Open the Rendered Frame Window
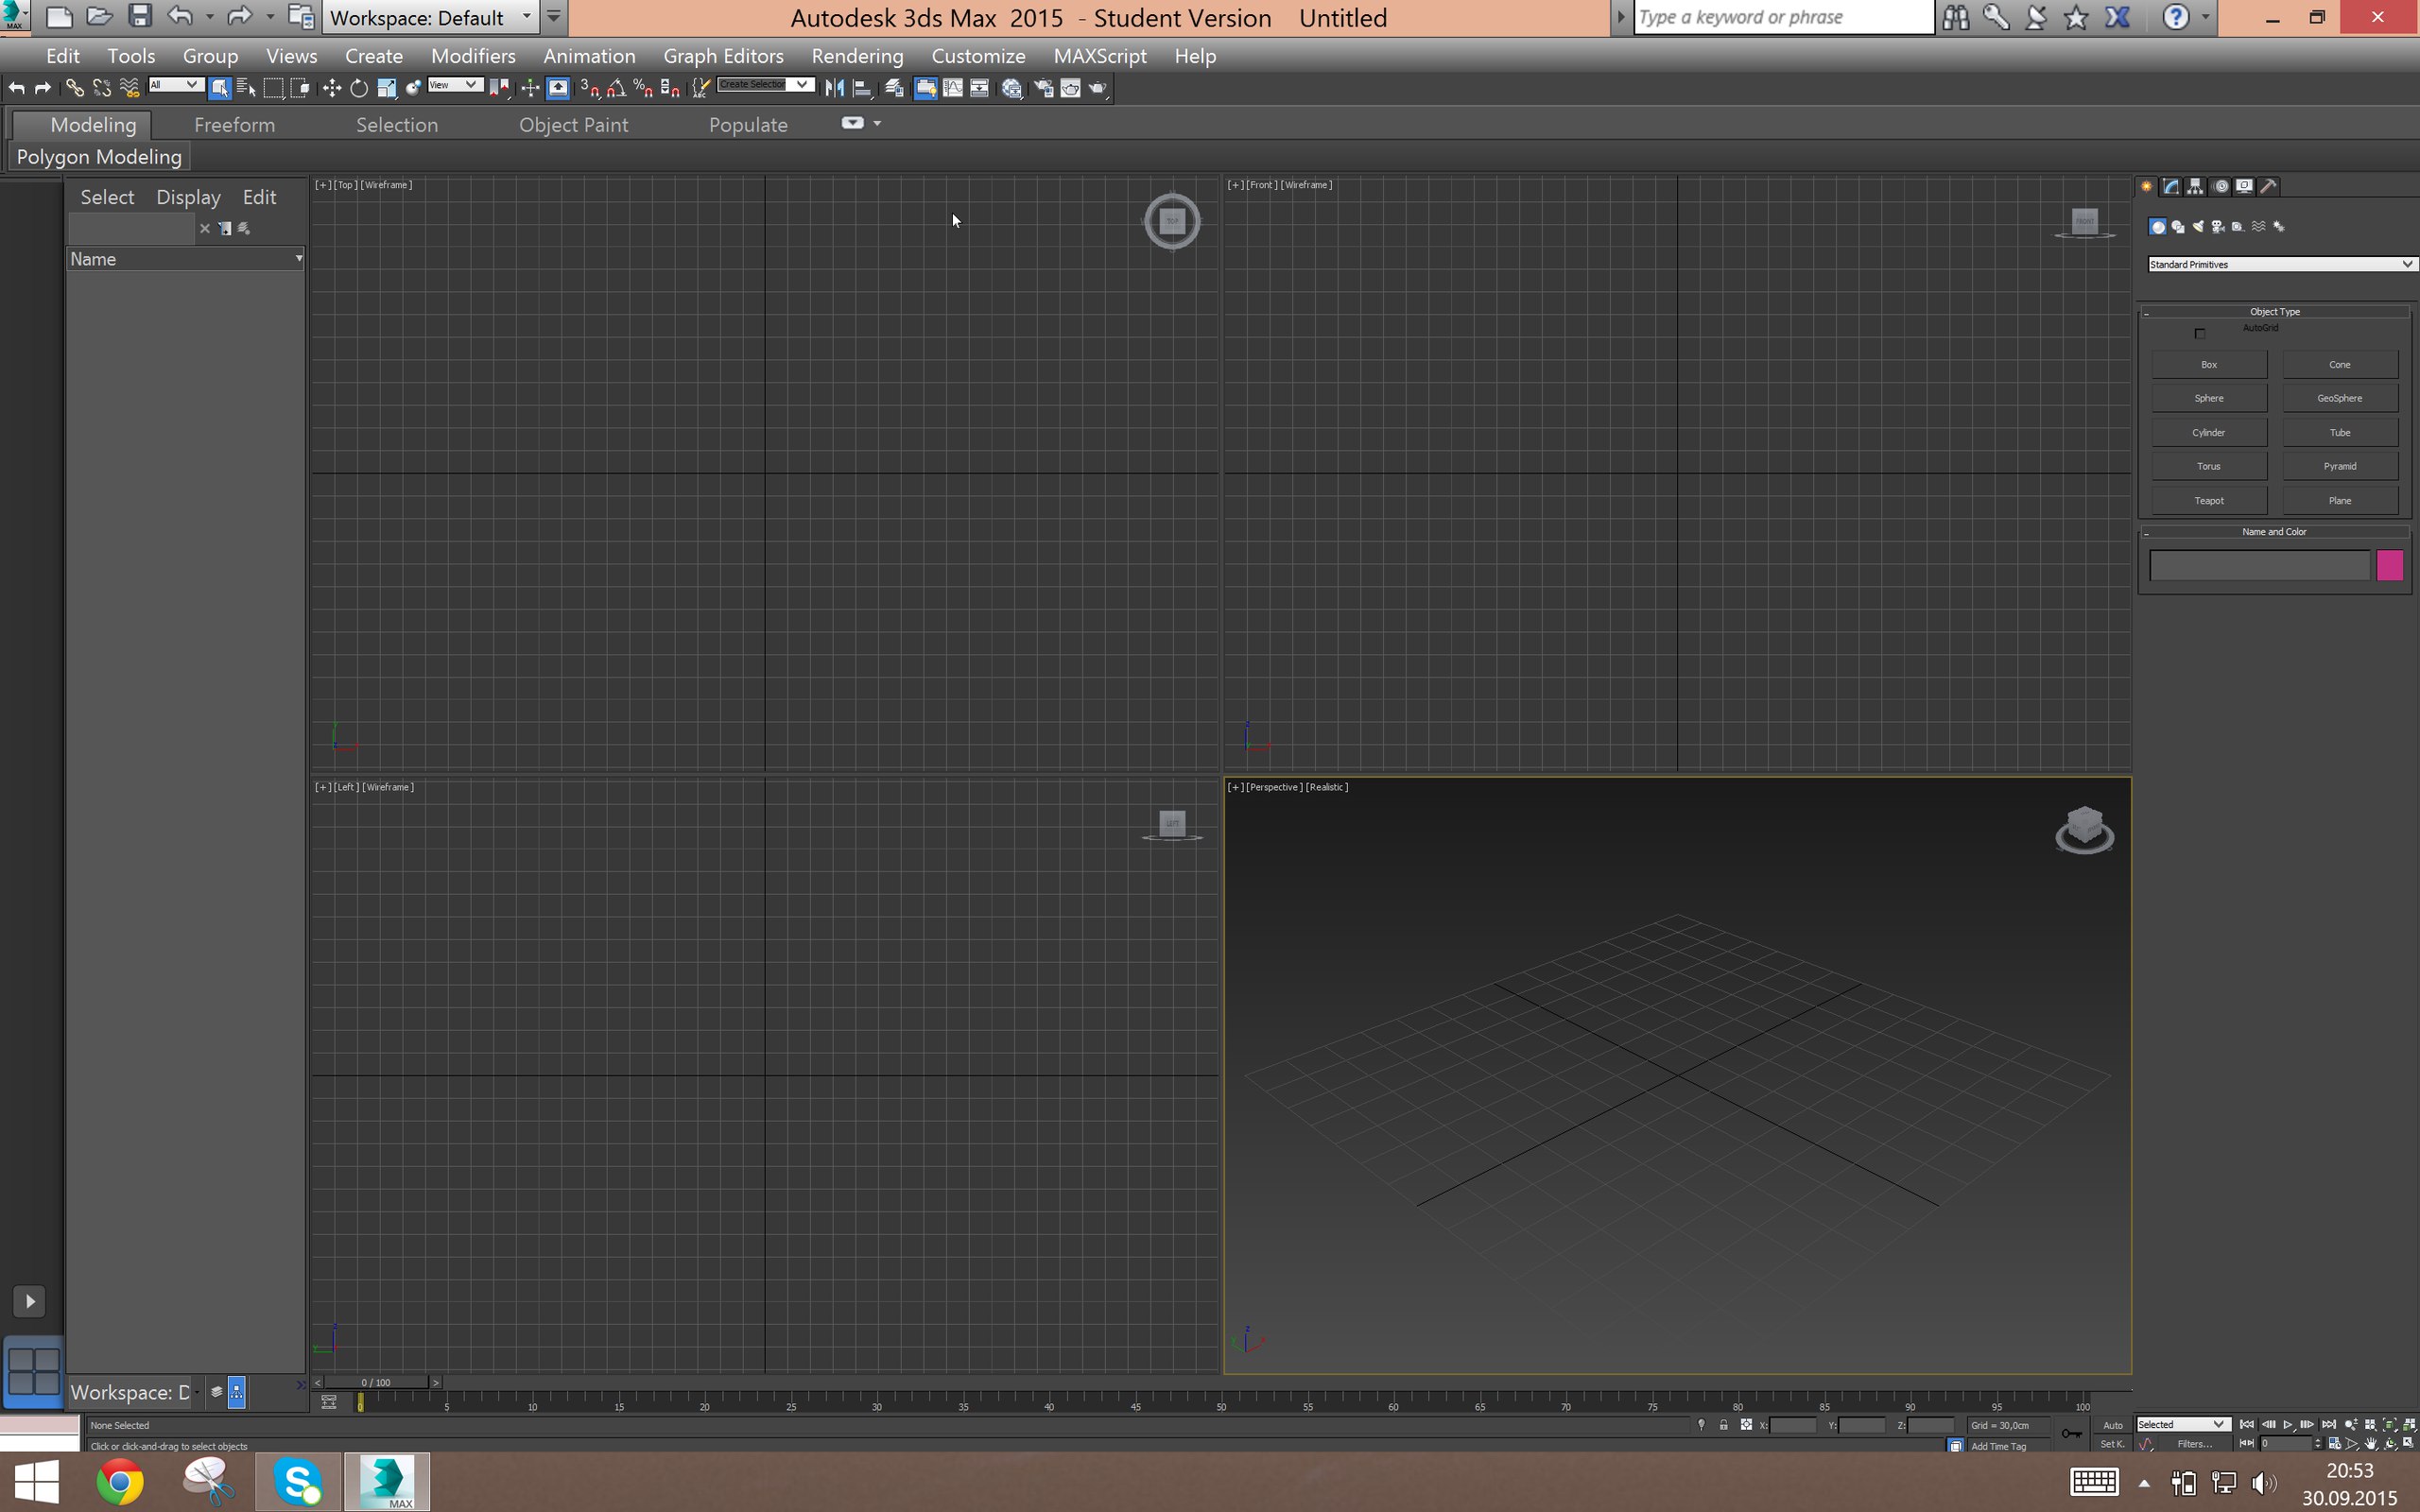 (x=1070, y=88)
